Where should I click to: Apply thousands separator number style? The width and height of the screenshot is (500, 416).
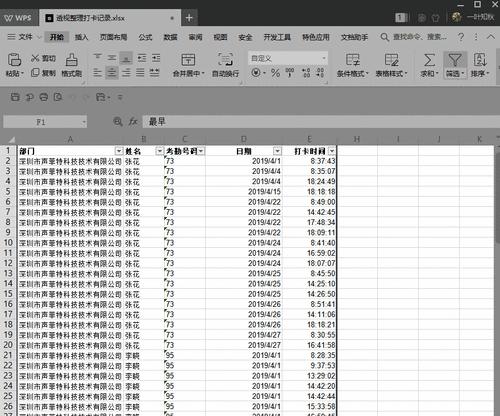290,73
